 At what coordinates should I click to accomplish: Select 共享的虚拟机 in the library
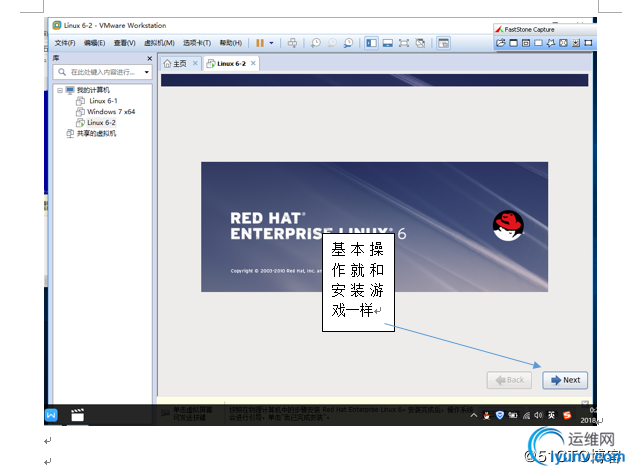(97, 133)
